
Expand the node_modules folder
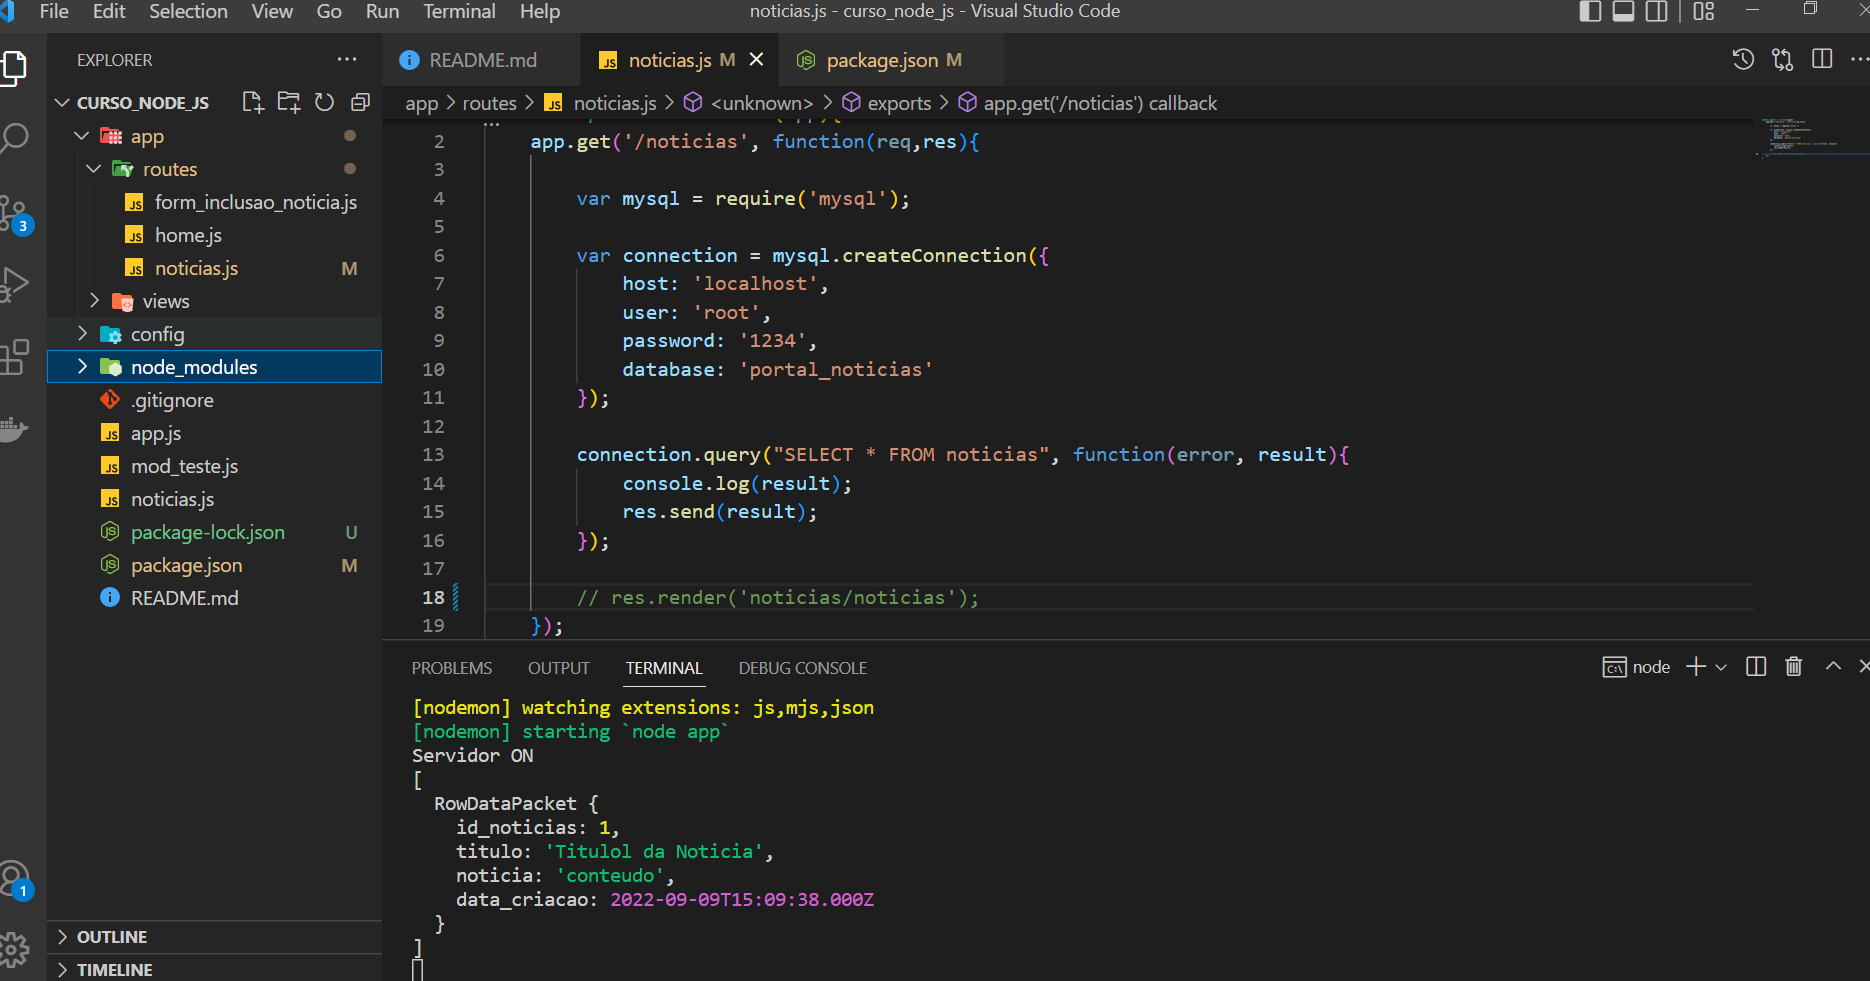[x=214, y=367]
